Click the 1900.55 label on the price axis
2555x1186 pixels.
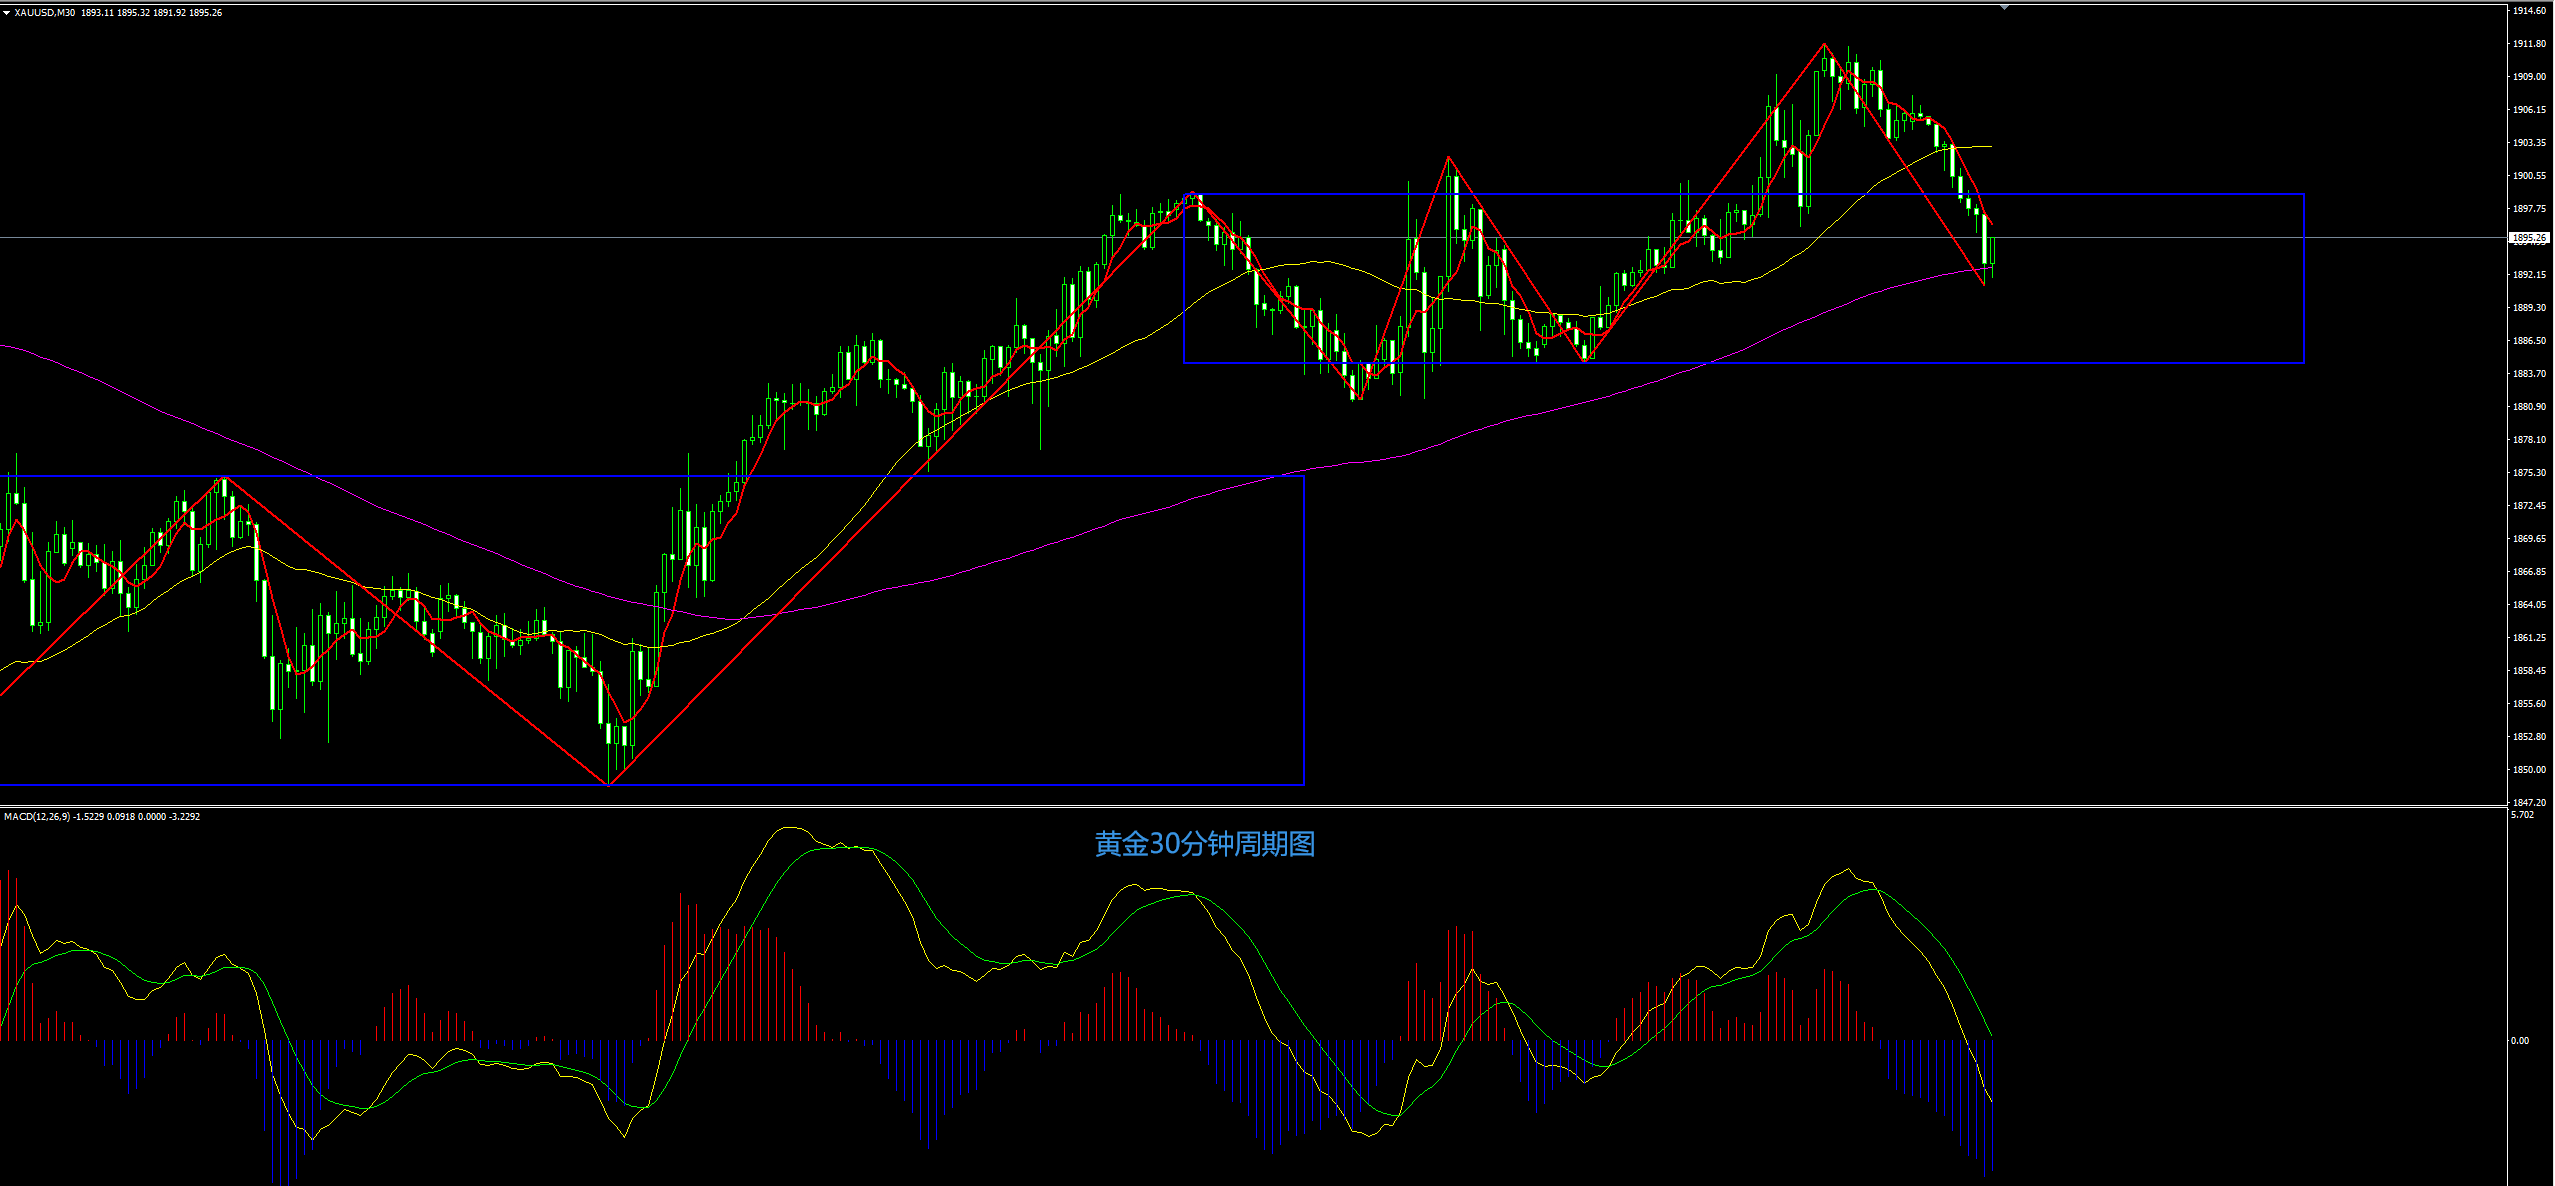[2529, 176]
